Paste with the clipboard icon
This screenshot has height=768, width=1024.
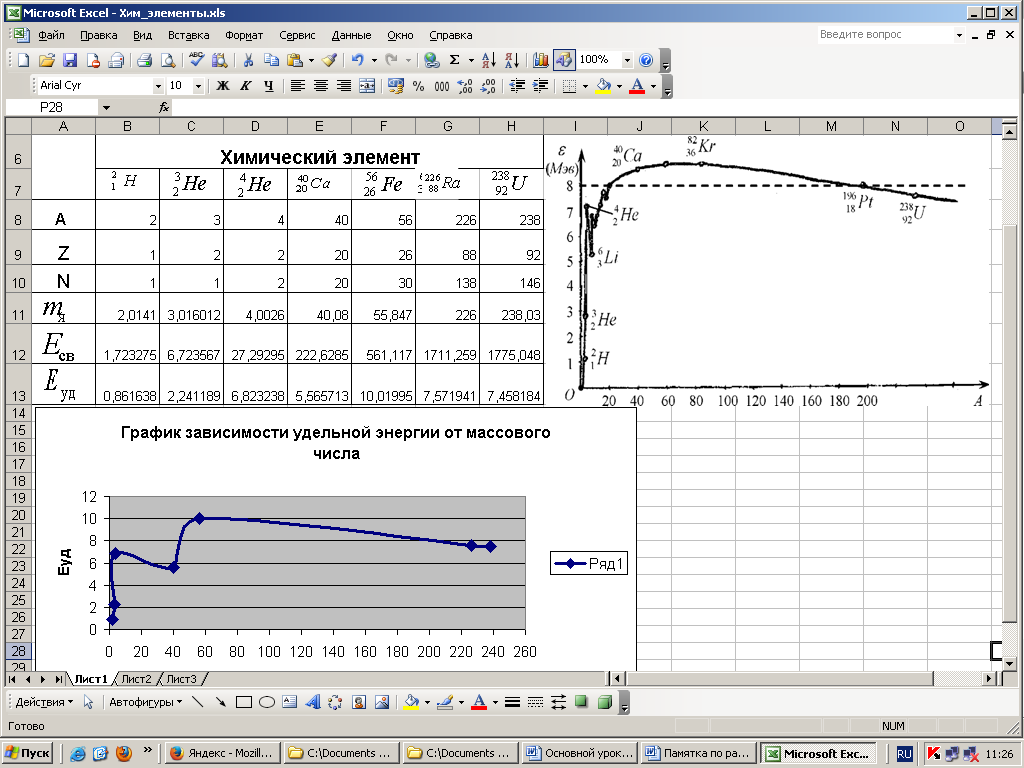click(x=295, y=60)
